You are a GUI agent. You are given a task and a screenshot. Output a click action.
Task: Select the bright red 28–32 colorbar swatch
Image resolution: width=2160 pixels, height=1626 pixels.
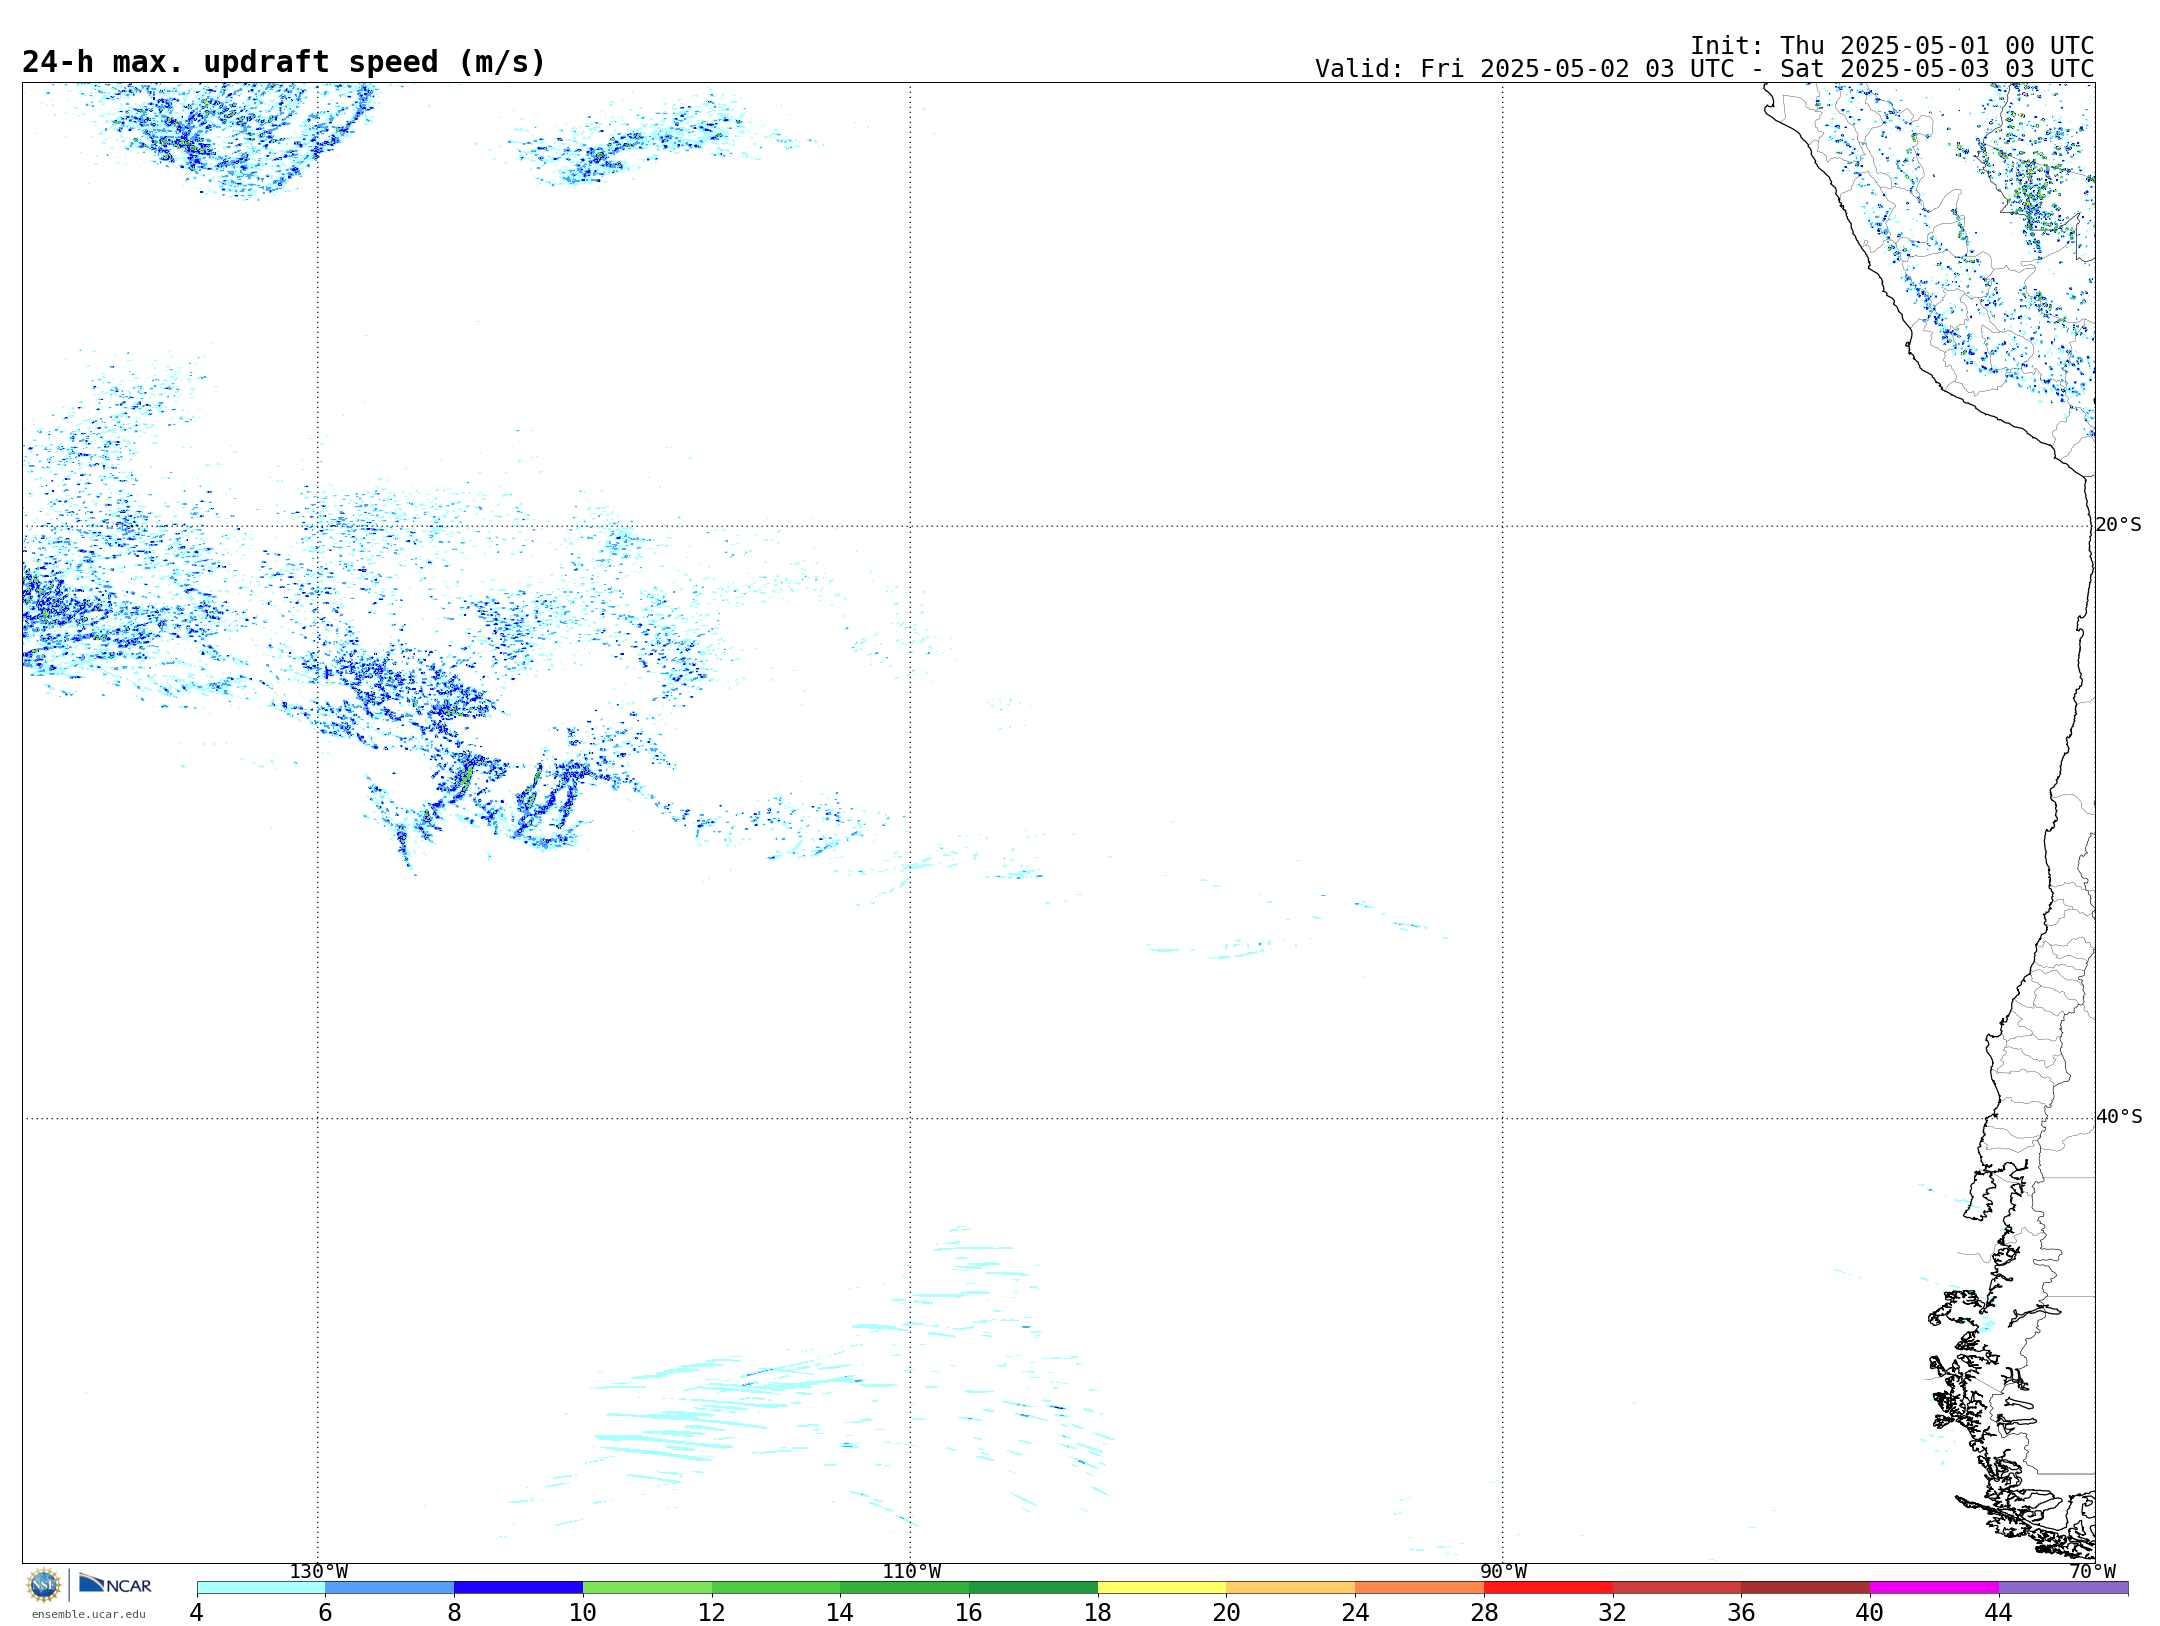(x=1548, y=1588)
